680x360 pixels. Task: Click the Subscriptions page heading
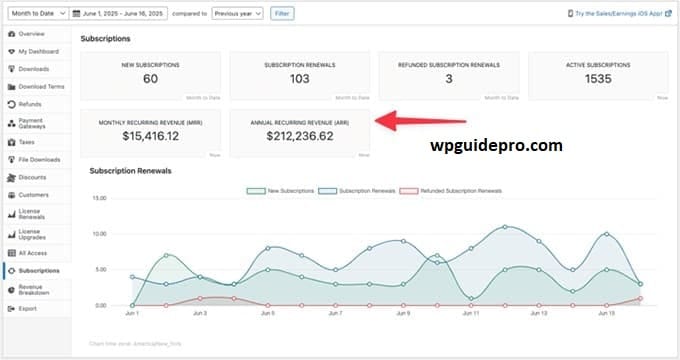(105, 39)
